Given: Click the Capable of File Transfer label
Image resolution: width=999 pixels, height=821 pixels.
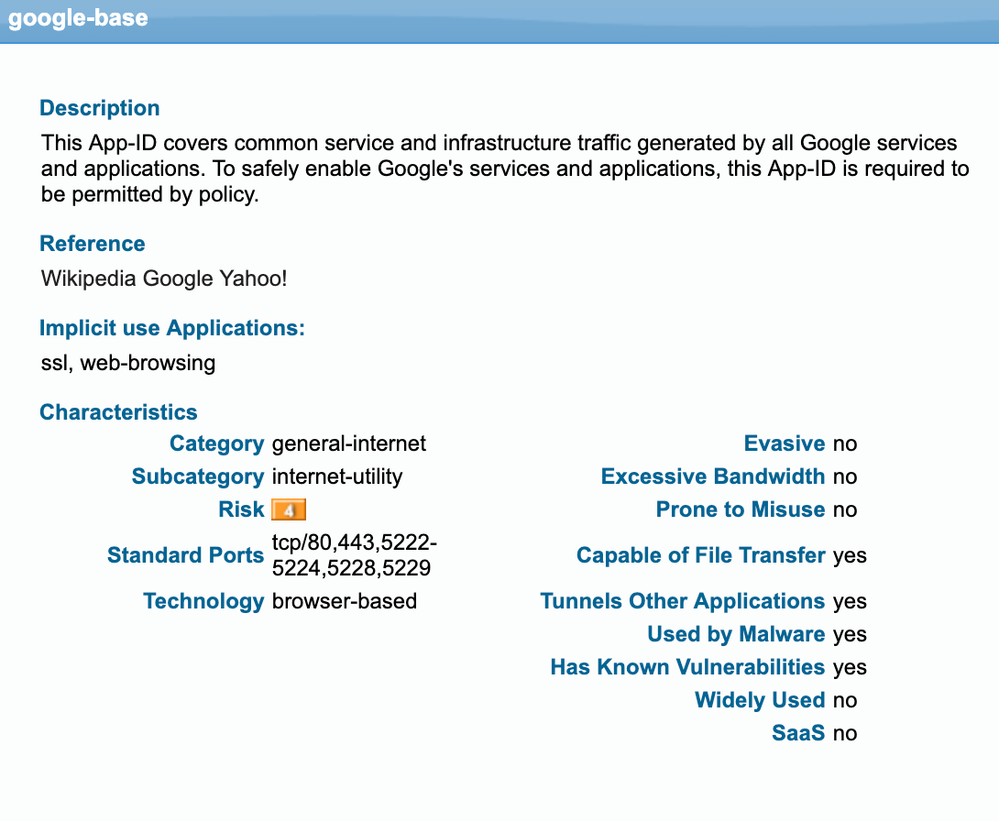Looking at the screenshot, I should [x=700, y=555].
